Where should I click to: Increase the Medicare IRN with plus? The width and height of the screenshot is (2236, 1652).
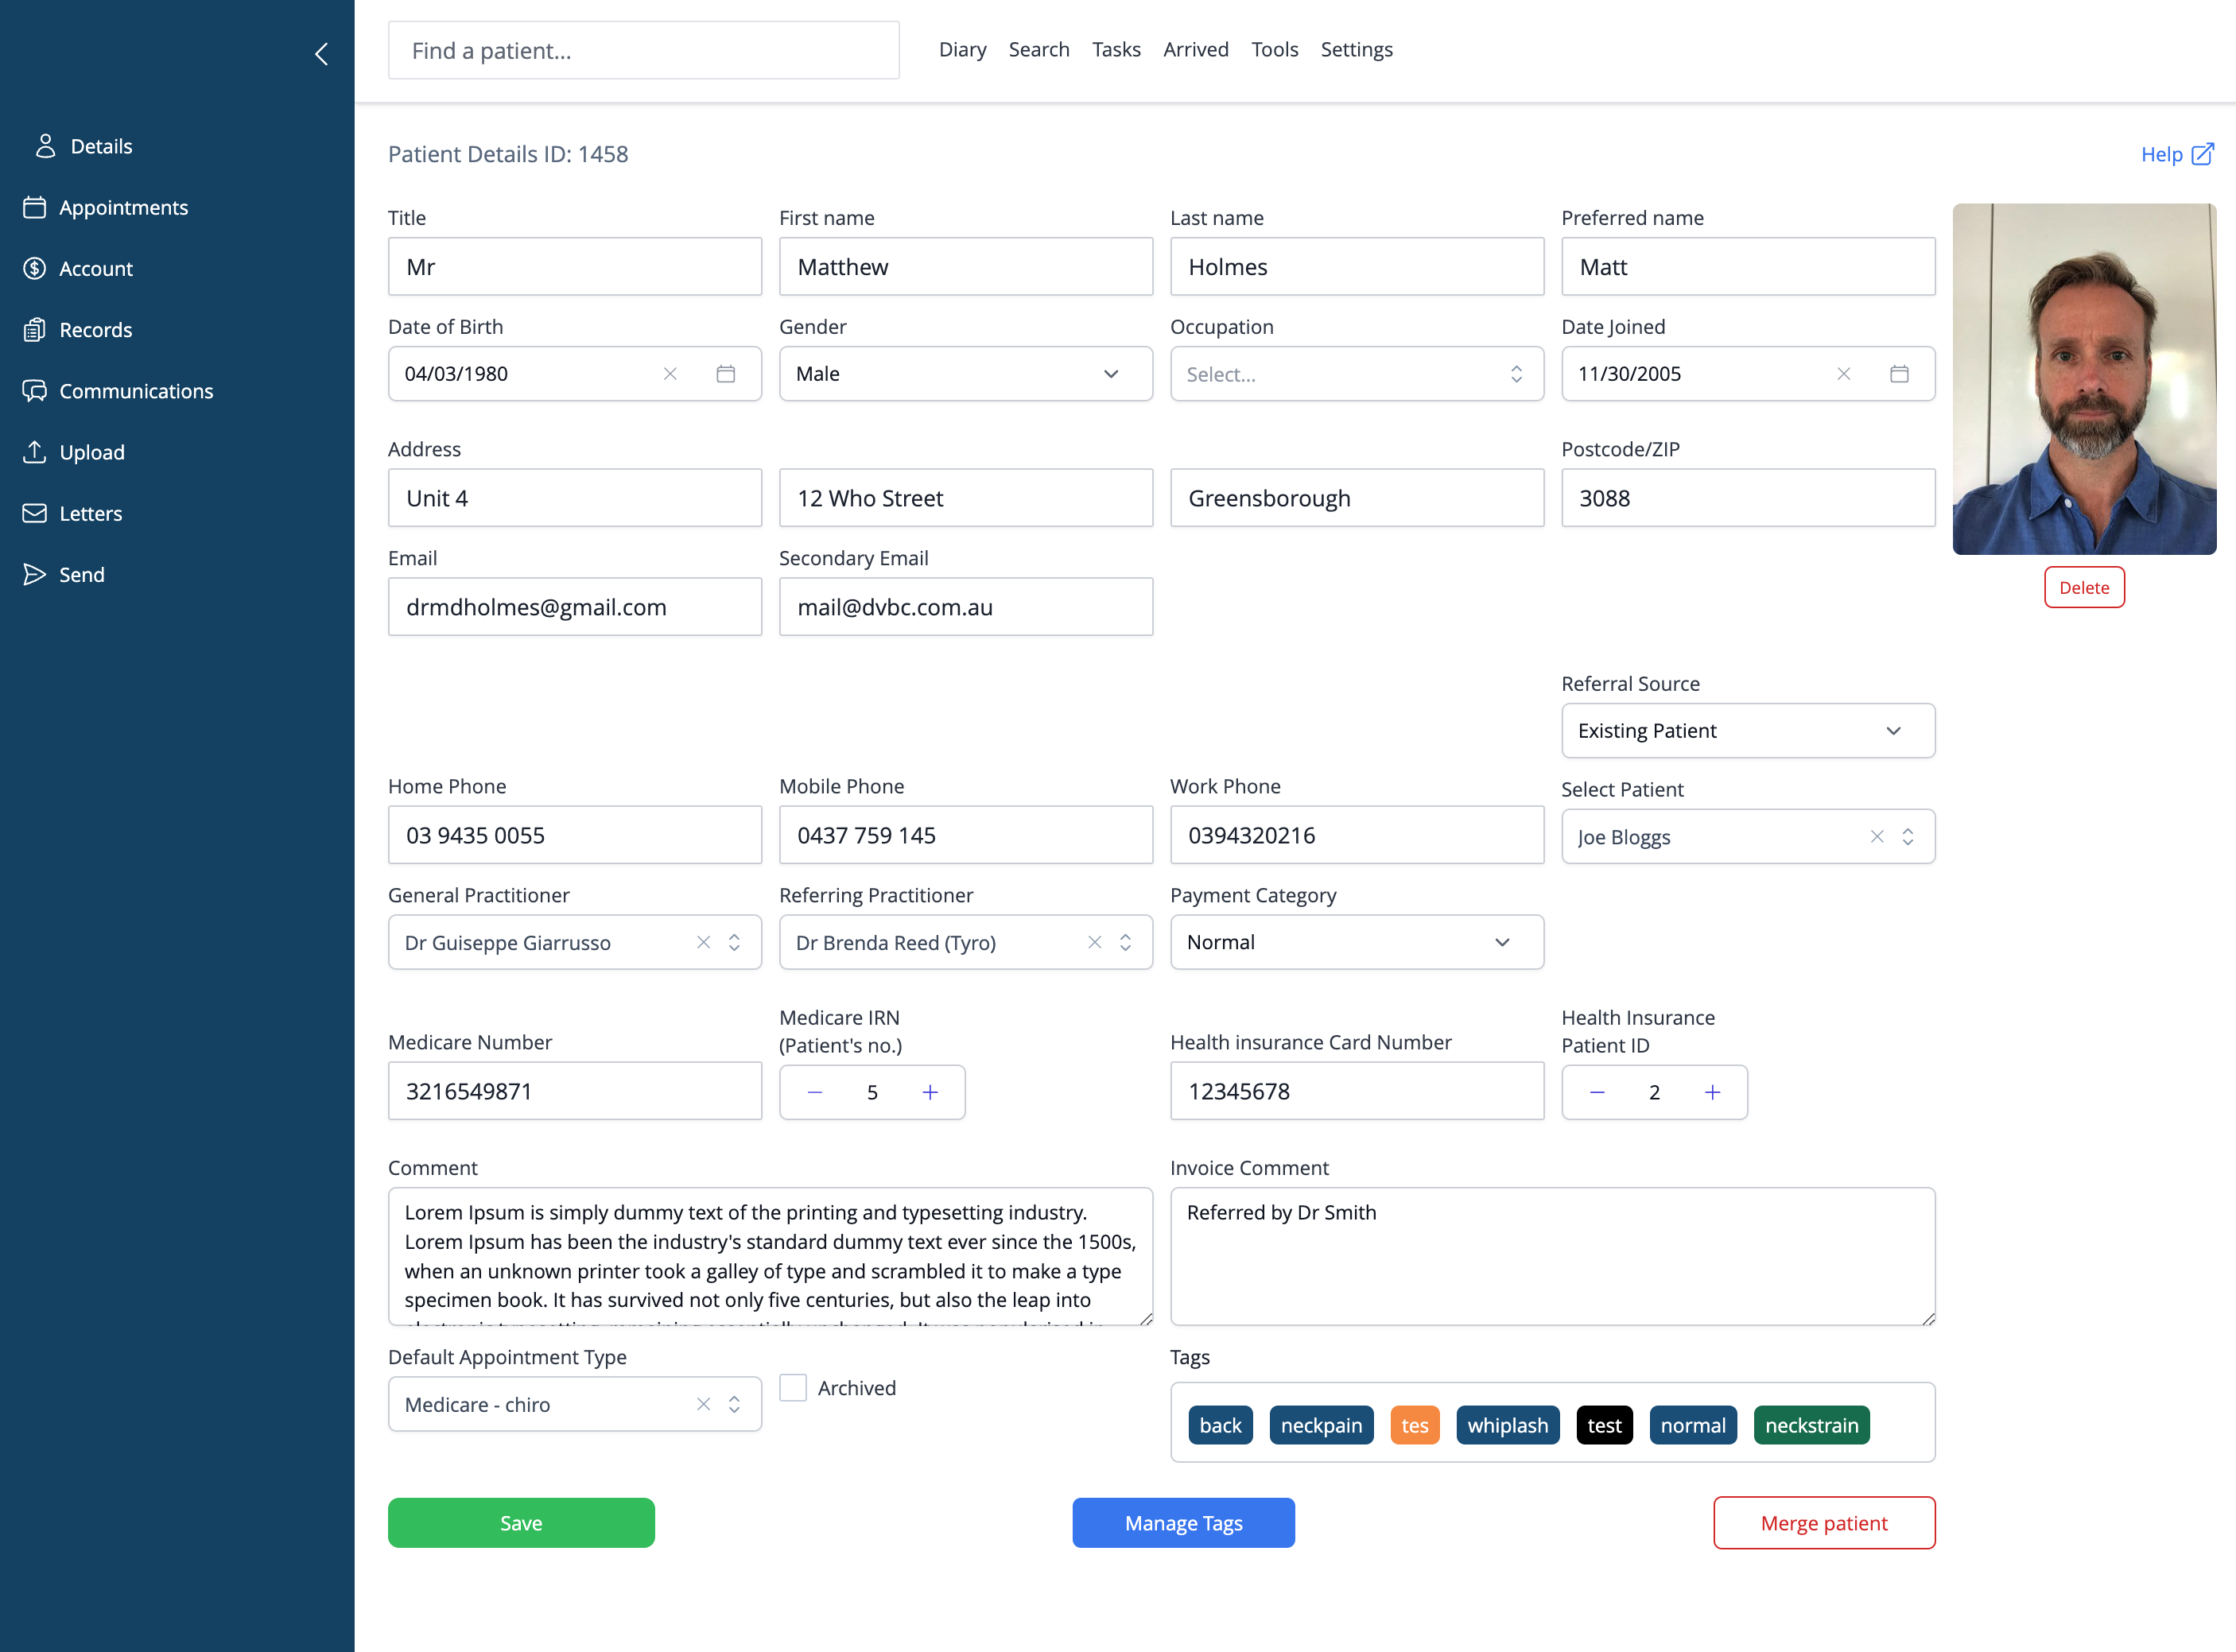point(929,1092)
